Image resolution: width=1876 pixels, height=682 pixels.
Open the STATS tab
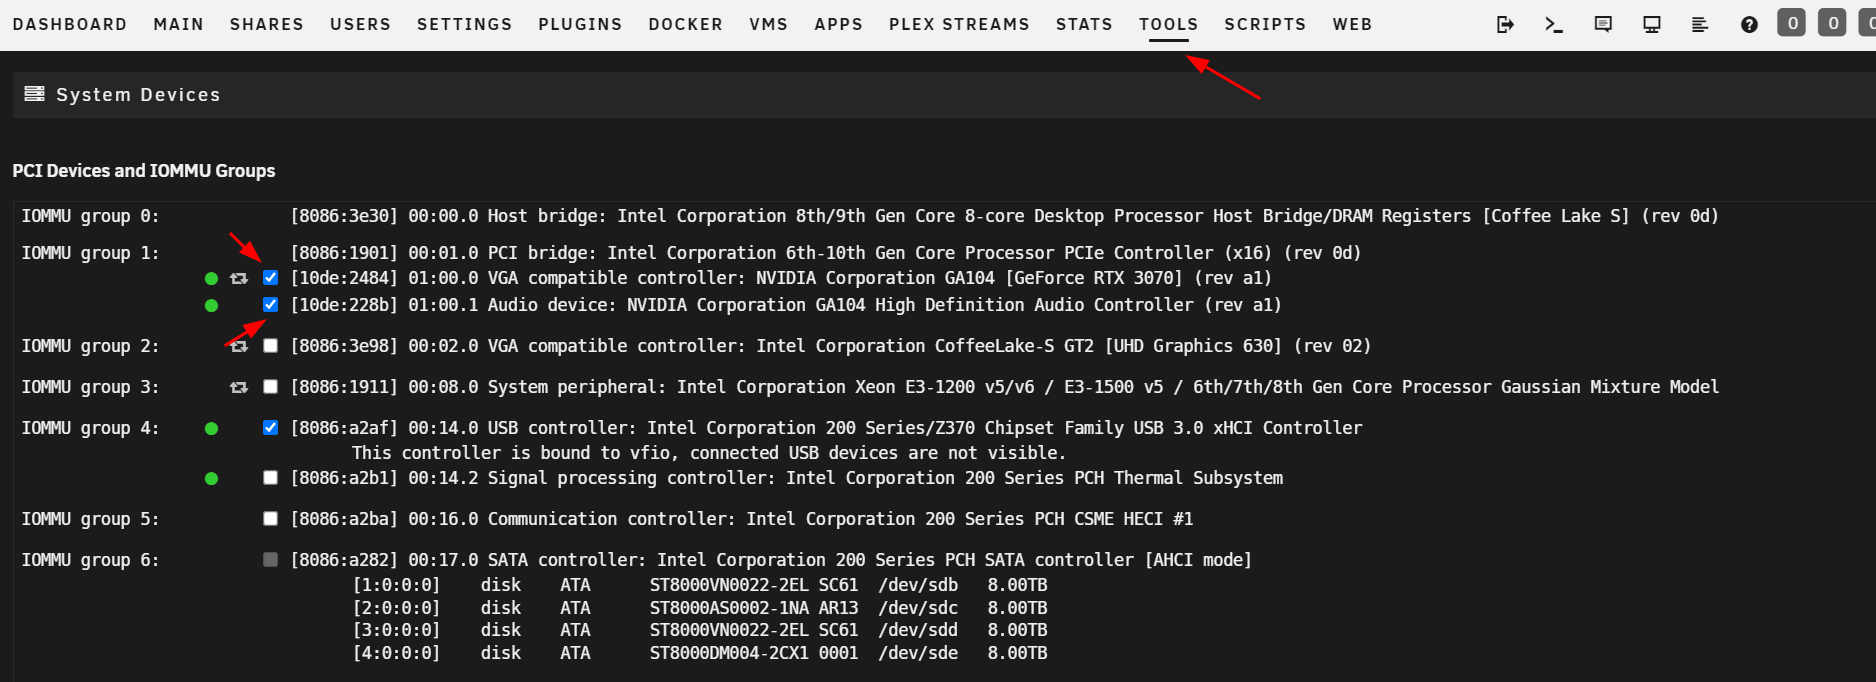[1085, 24]
